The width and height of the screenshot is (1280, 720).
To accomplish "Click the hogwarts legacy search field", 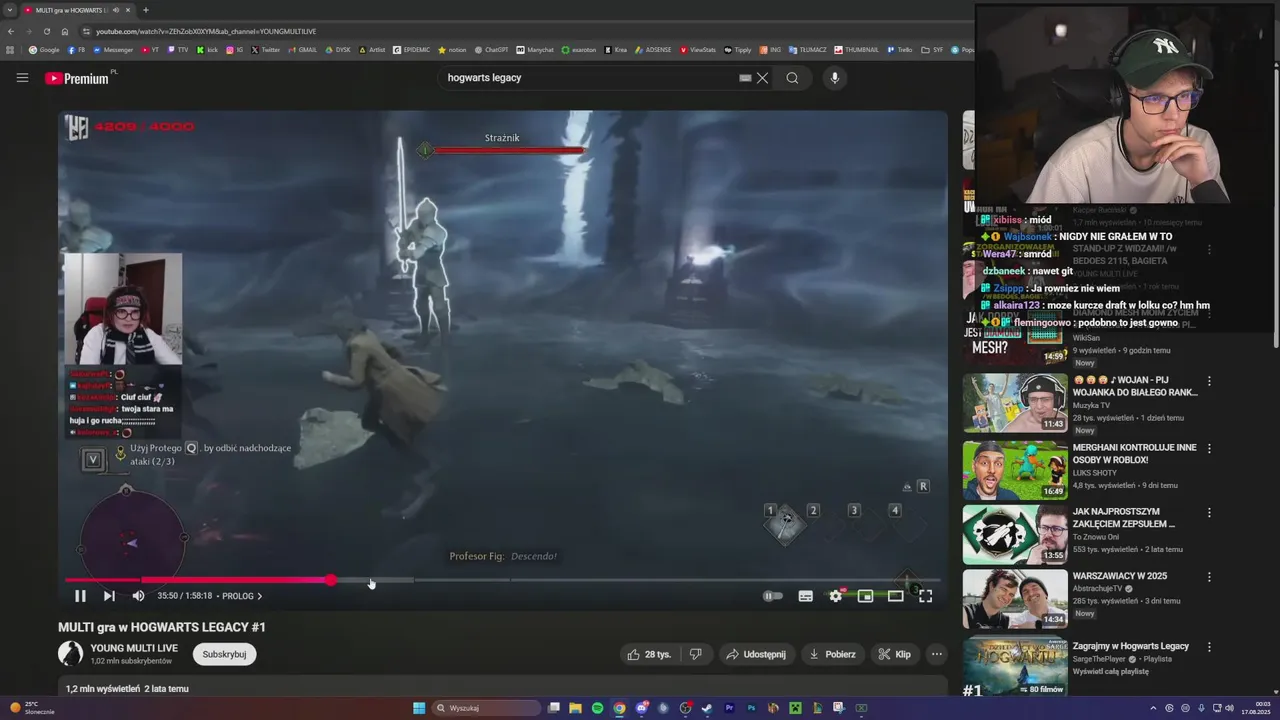I will coord(590,78).
